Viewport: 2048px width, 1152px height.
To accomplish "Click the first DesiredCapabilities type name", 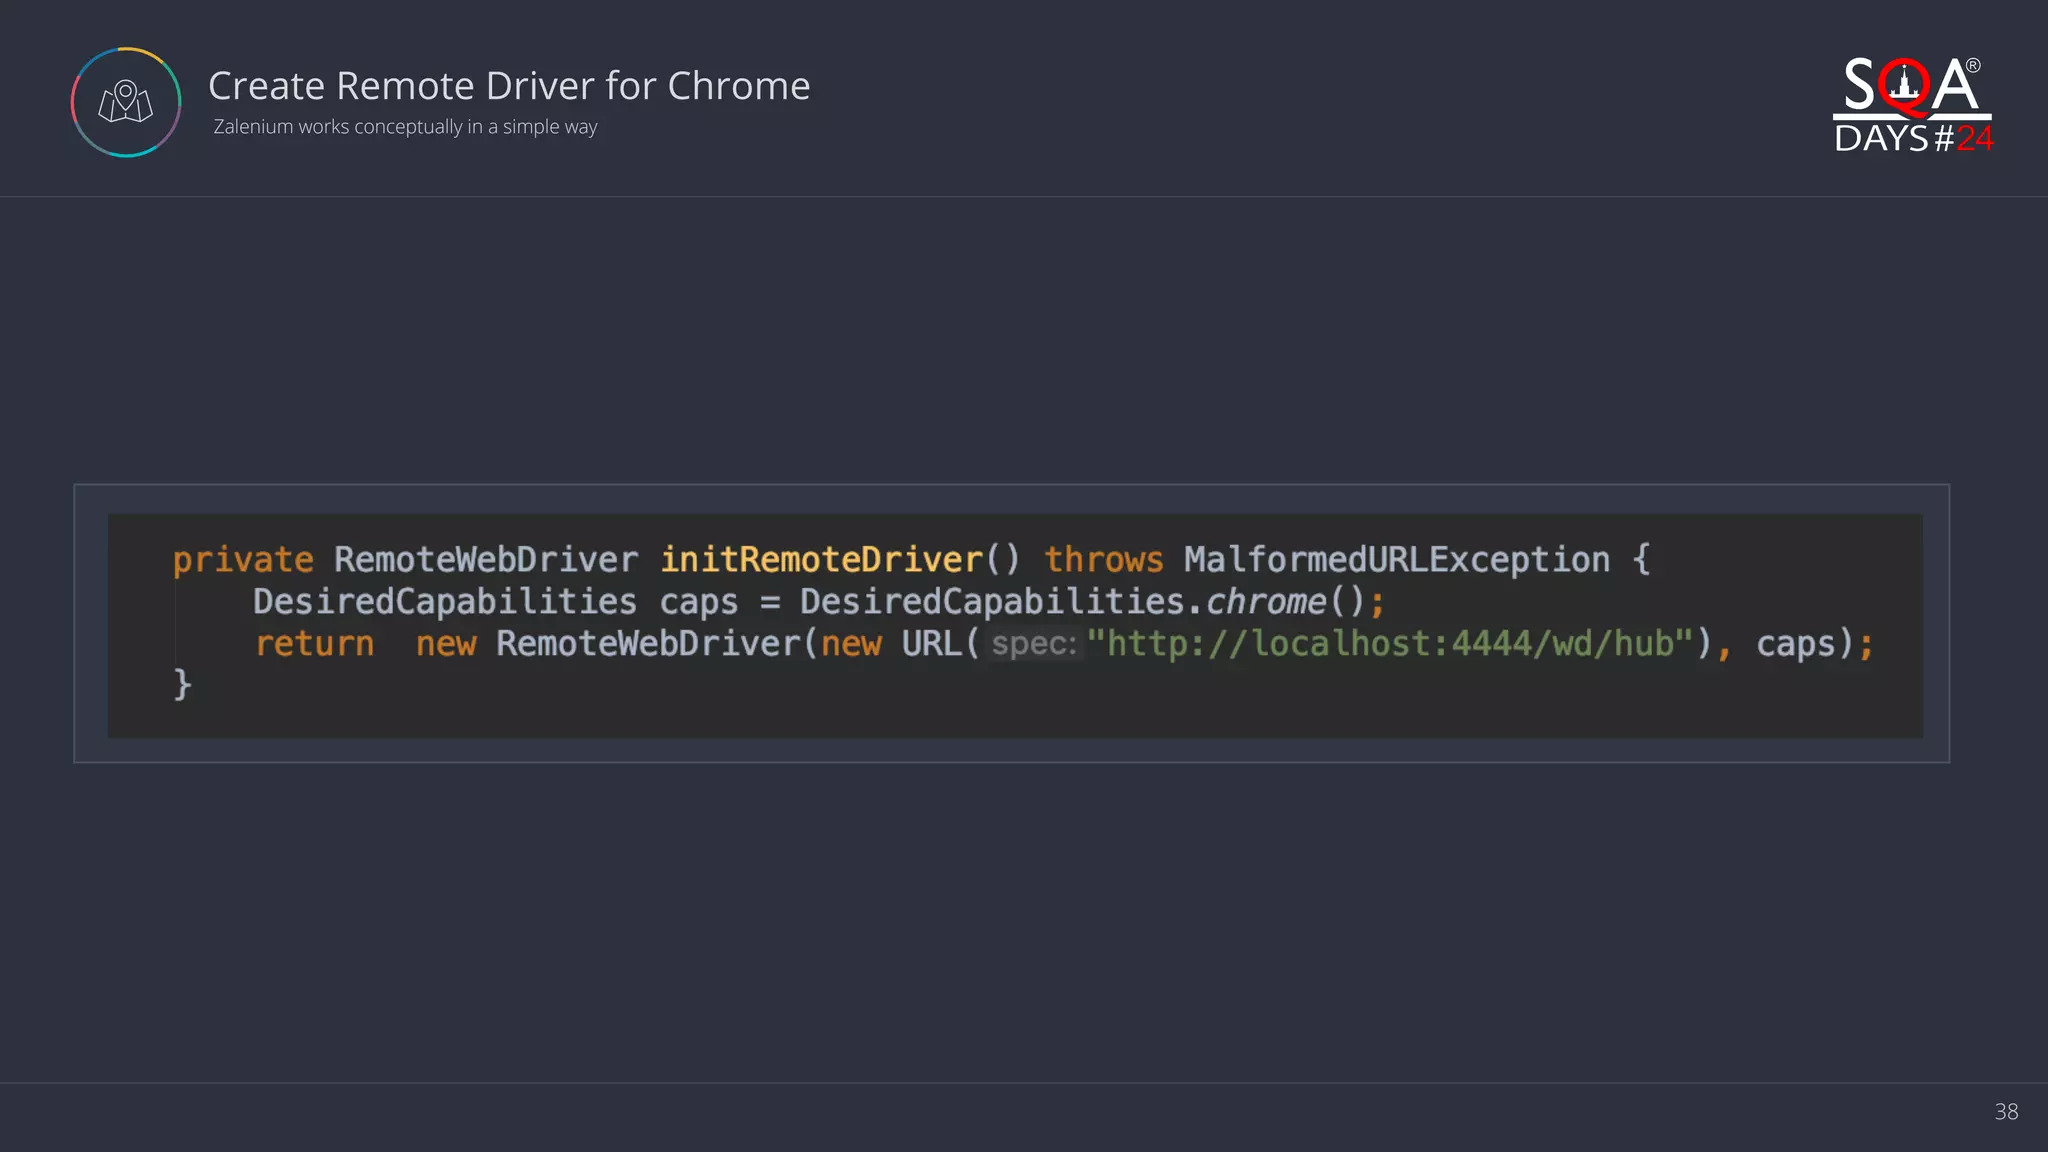I will [x=444, y=602].
